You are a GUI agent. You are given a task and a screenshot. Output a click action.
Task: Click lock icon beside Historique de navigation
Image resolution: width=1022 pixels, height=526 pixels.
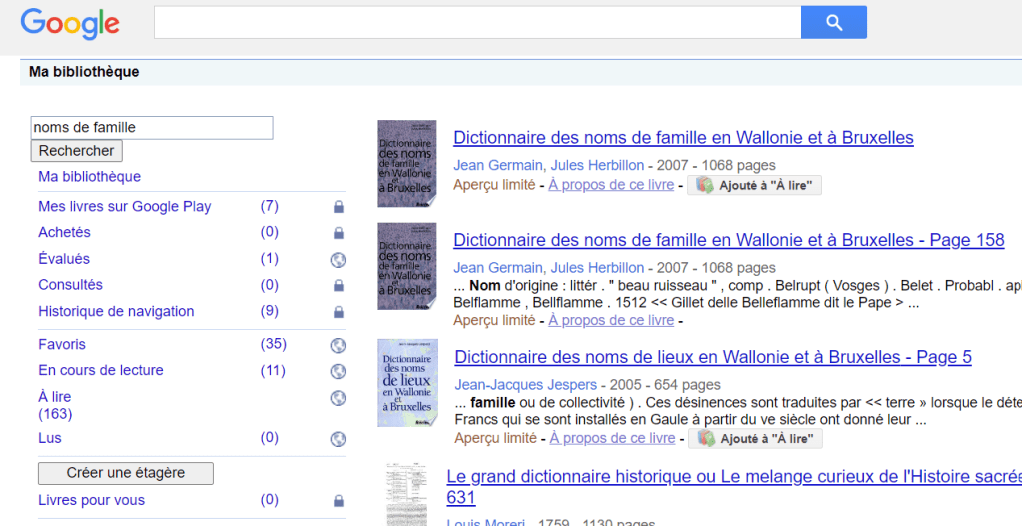click(x=338, y=312)
